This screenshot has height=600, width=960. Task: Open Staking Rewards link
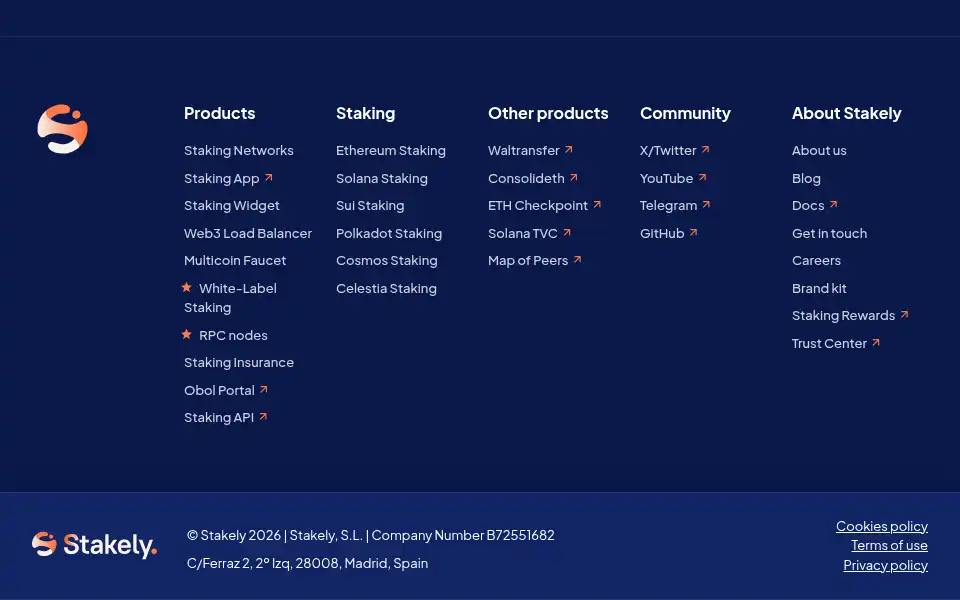click(x=843, y=316)
